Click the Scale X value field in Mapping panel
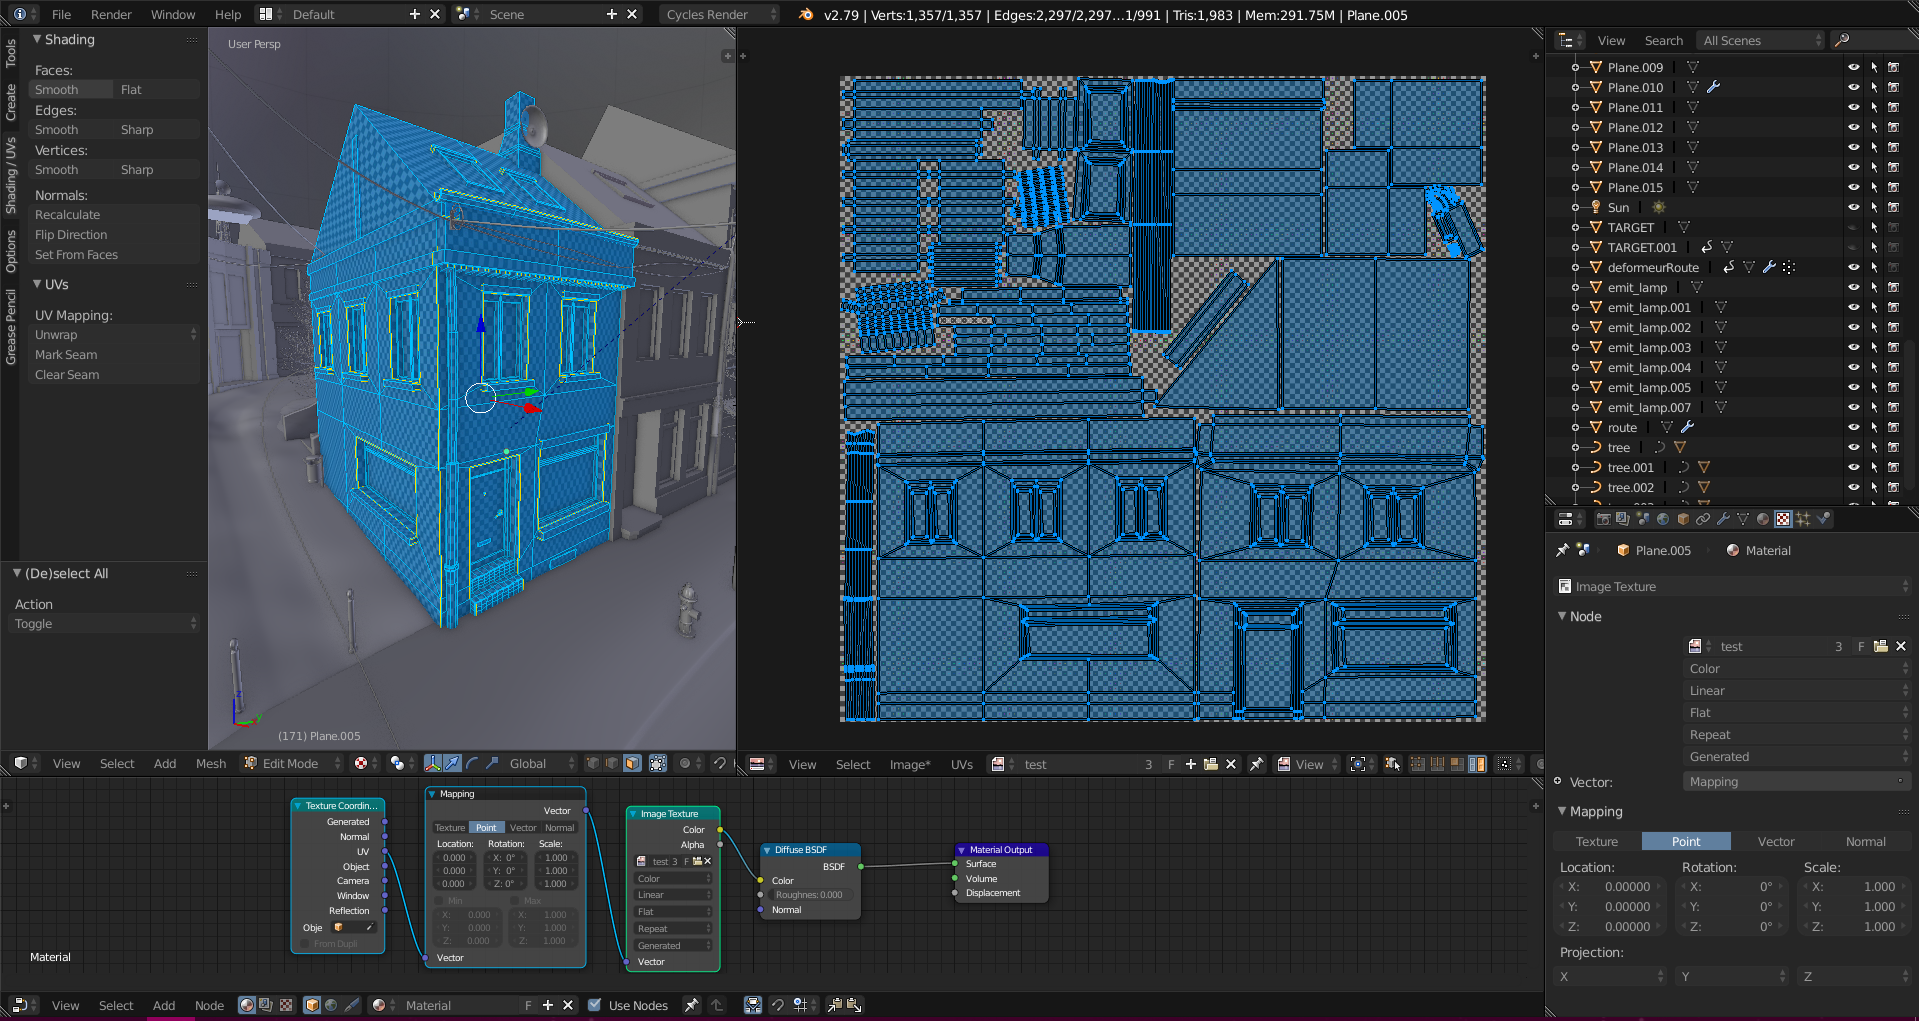1919x1021 pixels. (1857, 887)
